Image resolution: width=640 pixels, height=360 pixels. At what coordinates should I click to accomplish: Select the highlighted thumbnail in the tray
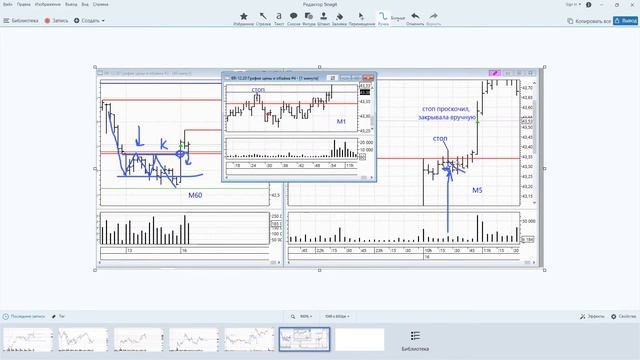304,339
